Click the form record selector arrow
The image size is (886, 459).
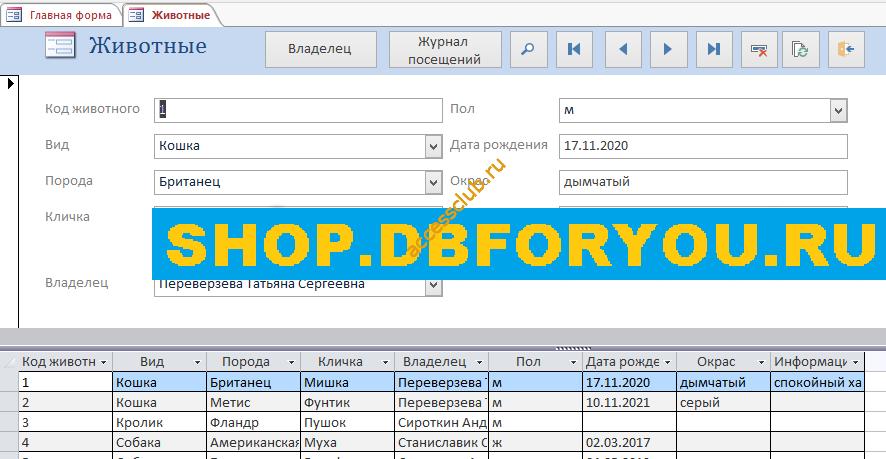point(10,84)
